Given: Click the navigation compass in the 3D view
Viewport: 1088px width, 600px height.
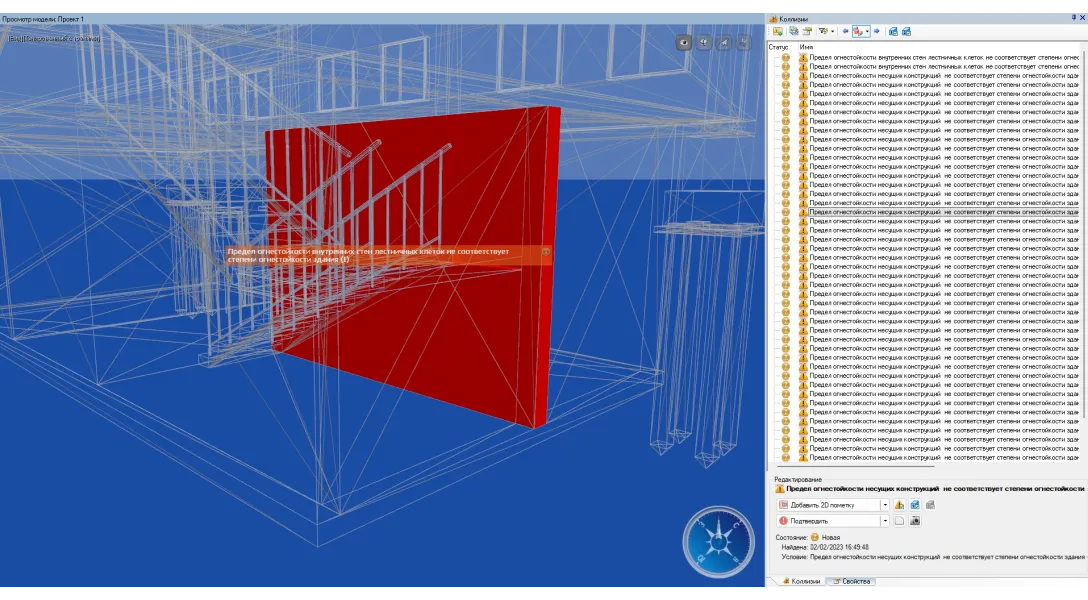Looking at the screenshot, I should [717, 542].
